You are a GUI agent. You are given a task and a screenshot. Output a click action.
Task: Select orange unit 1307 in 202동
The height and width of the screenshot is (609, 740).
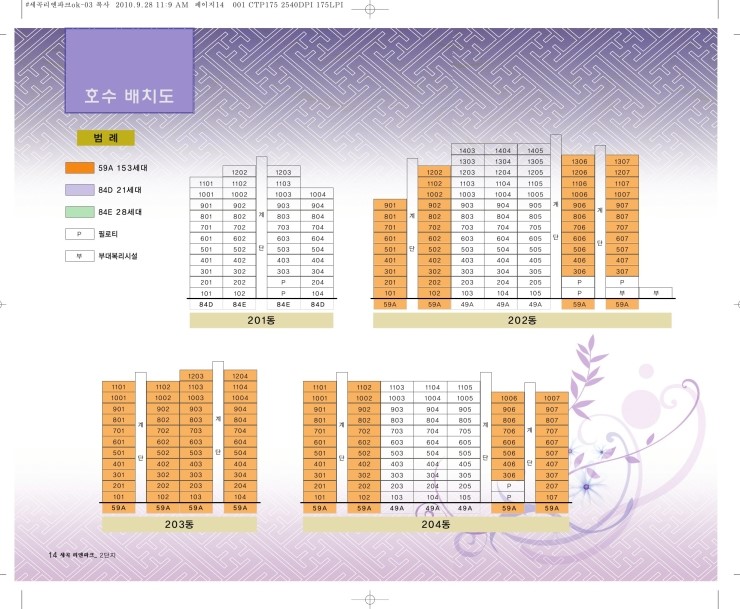tap(622, 161)
